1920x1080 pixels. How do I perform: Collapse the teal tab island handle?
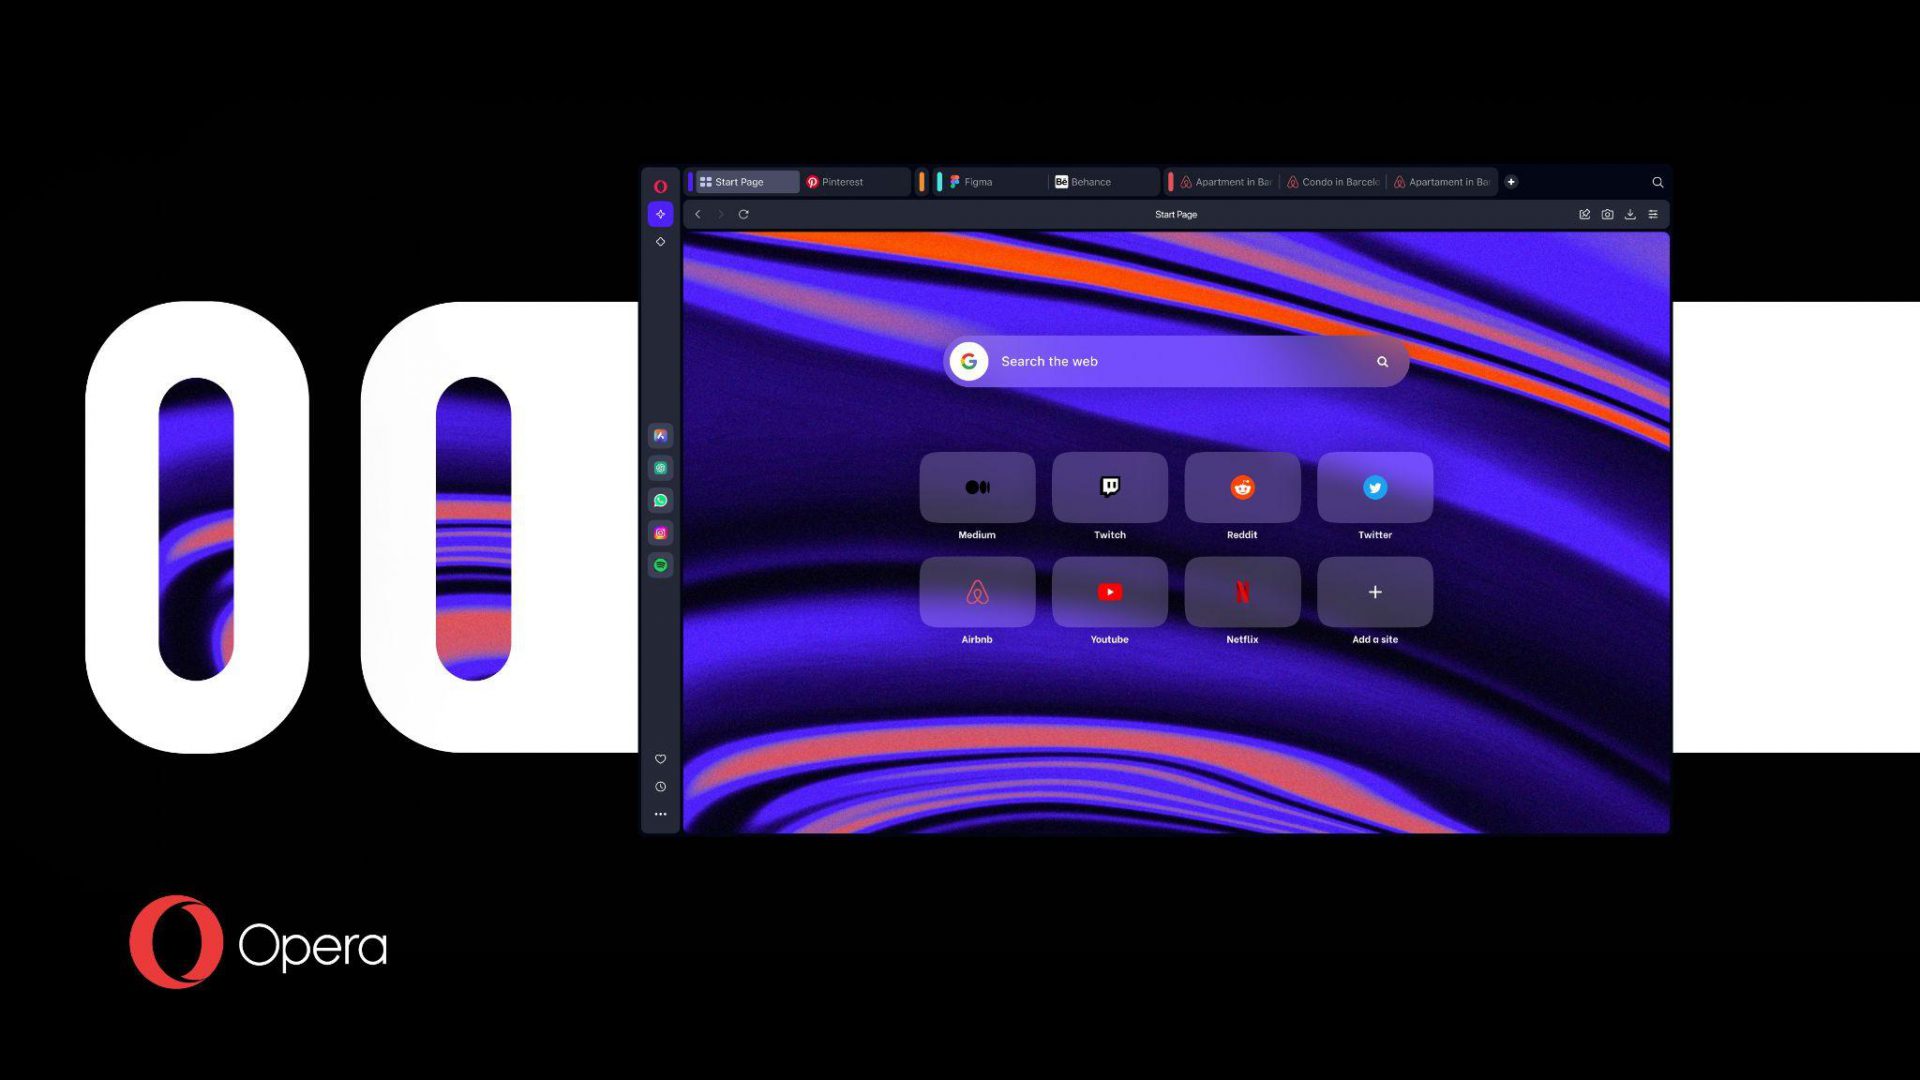click(939, 182)
